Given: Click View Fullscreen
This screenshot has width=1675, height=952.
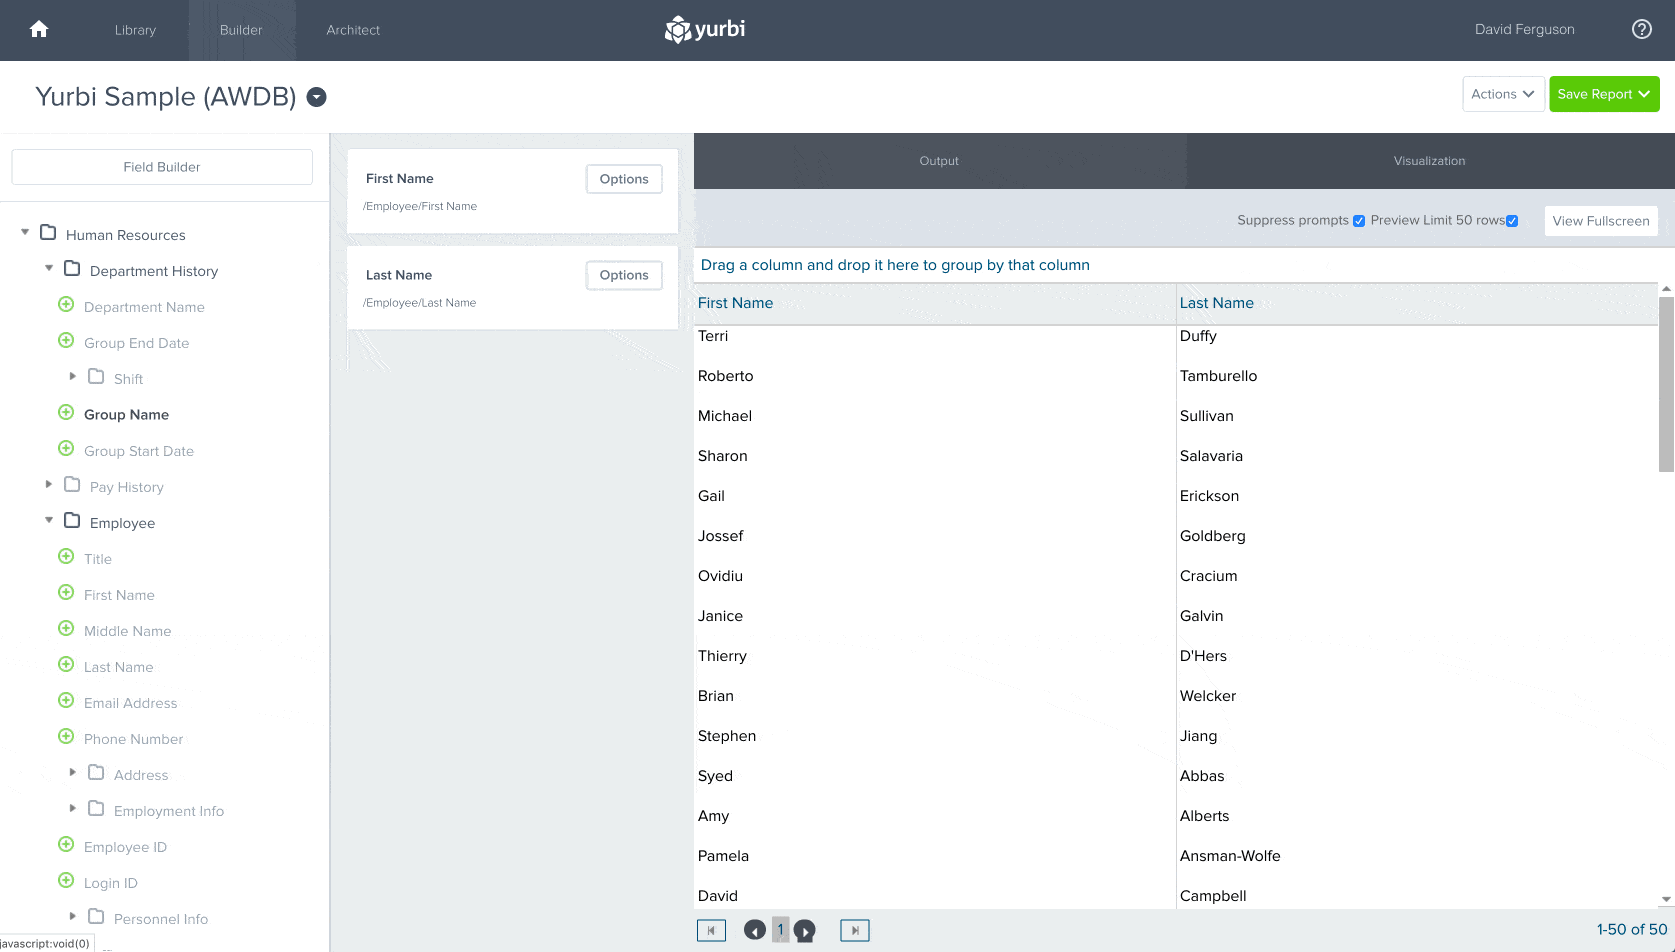Looking at the screenshot, I should tap(1601, 220).
